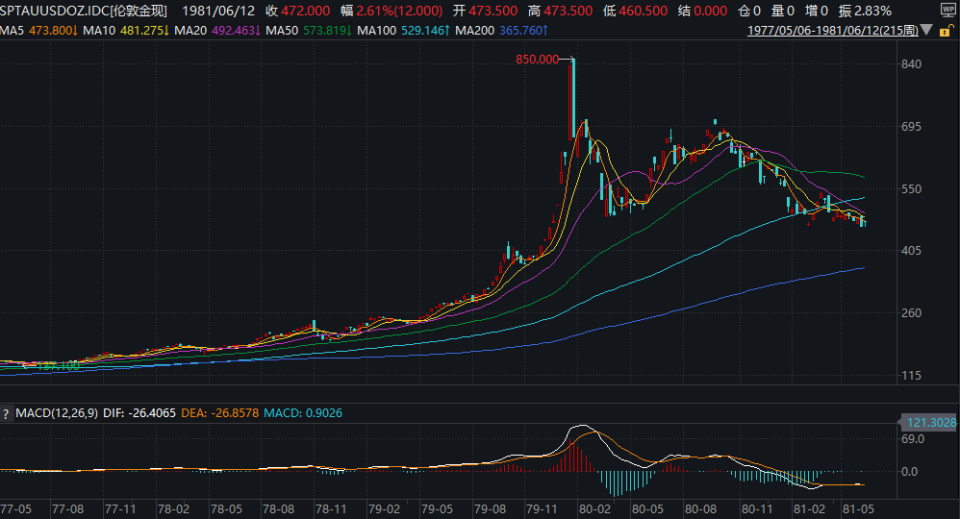
Task: Click the 78-08 time axis label
Action: click(279, 509)
